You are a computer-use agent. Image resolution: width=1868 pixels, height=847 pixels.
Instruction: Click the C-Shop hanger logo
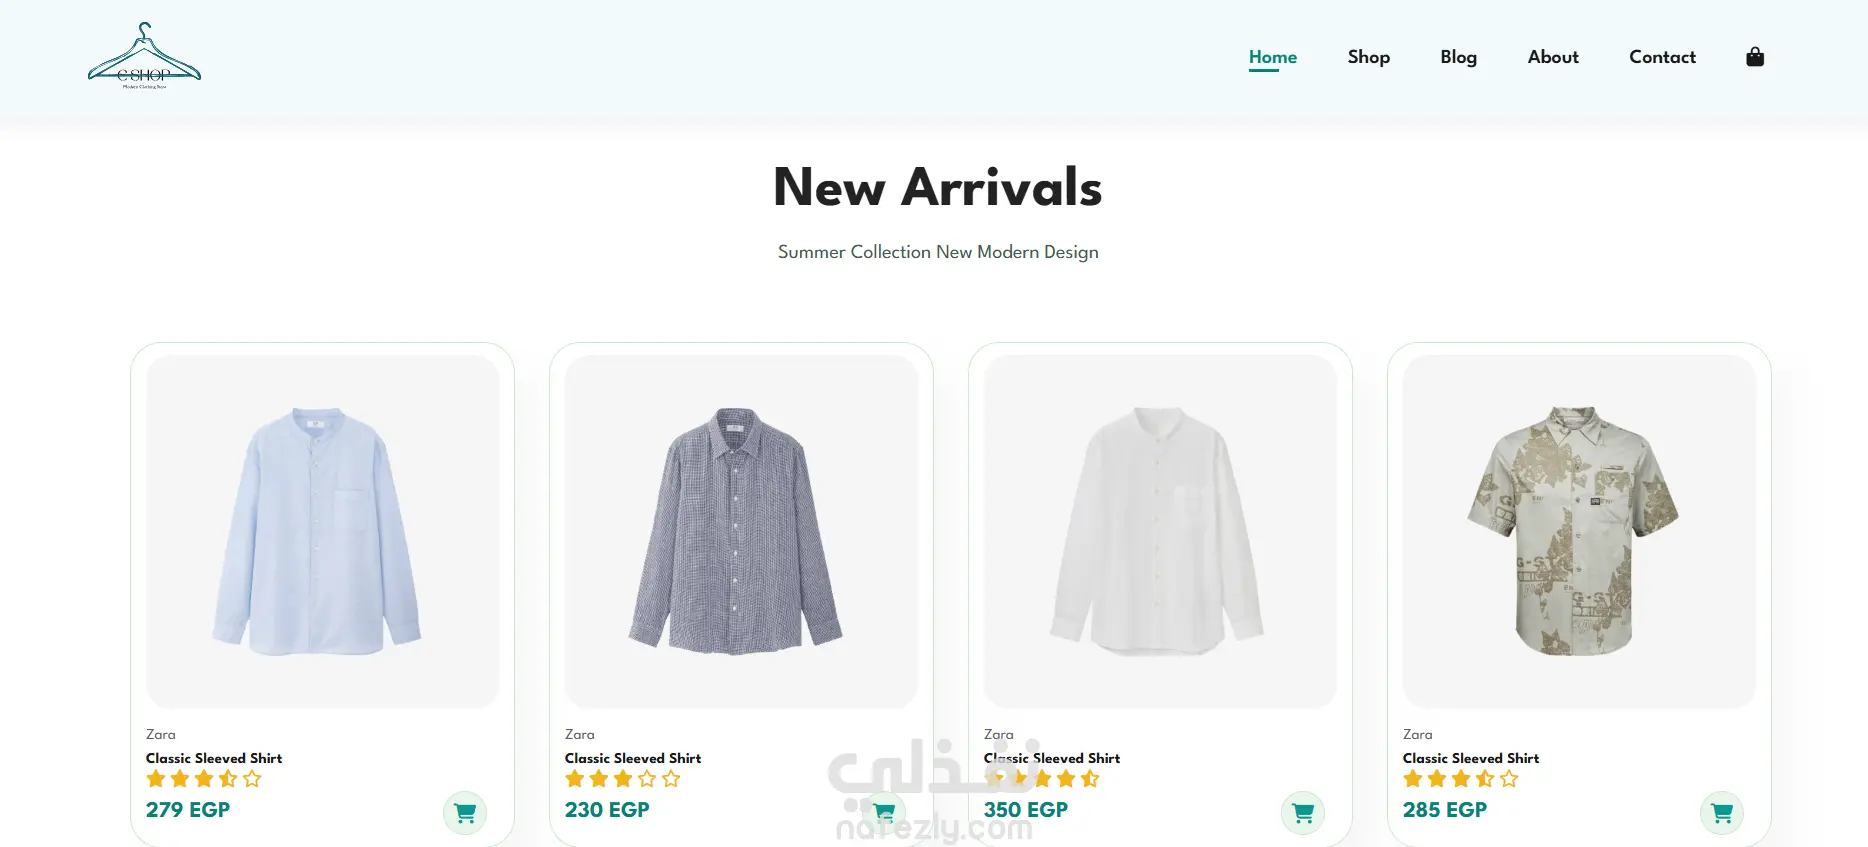click(145, 57)
